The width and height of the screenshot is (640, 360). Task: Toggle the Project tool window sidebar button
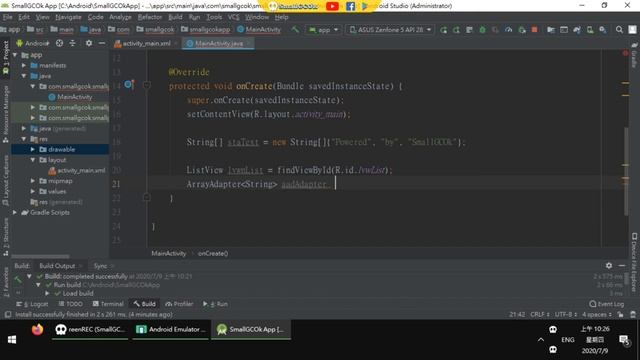coord(6,58)
